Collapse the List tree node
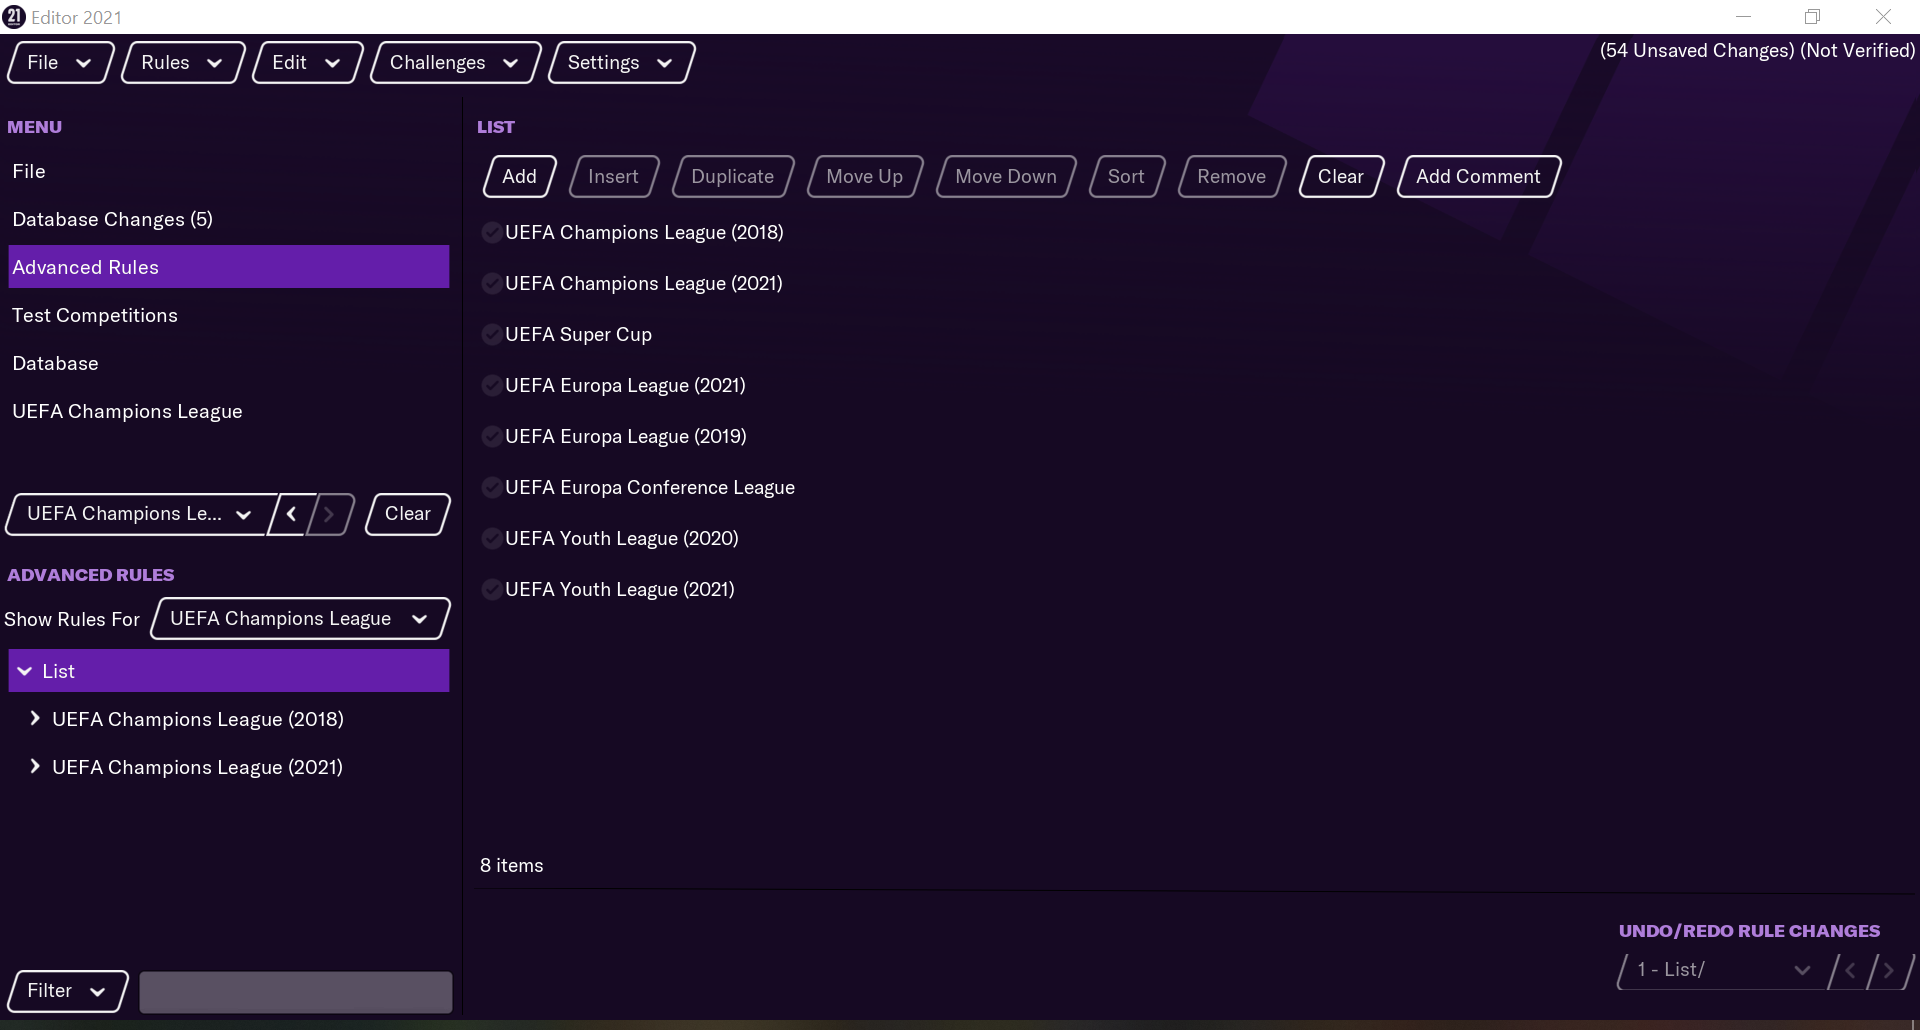This screenshot has height=1030, width=1920. pos(25,671)
